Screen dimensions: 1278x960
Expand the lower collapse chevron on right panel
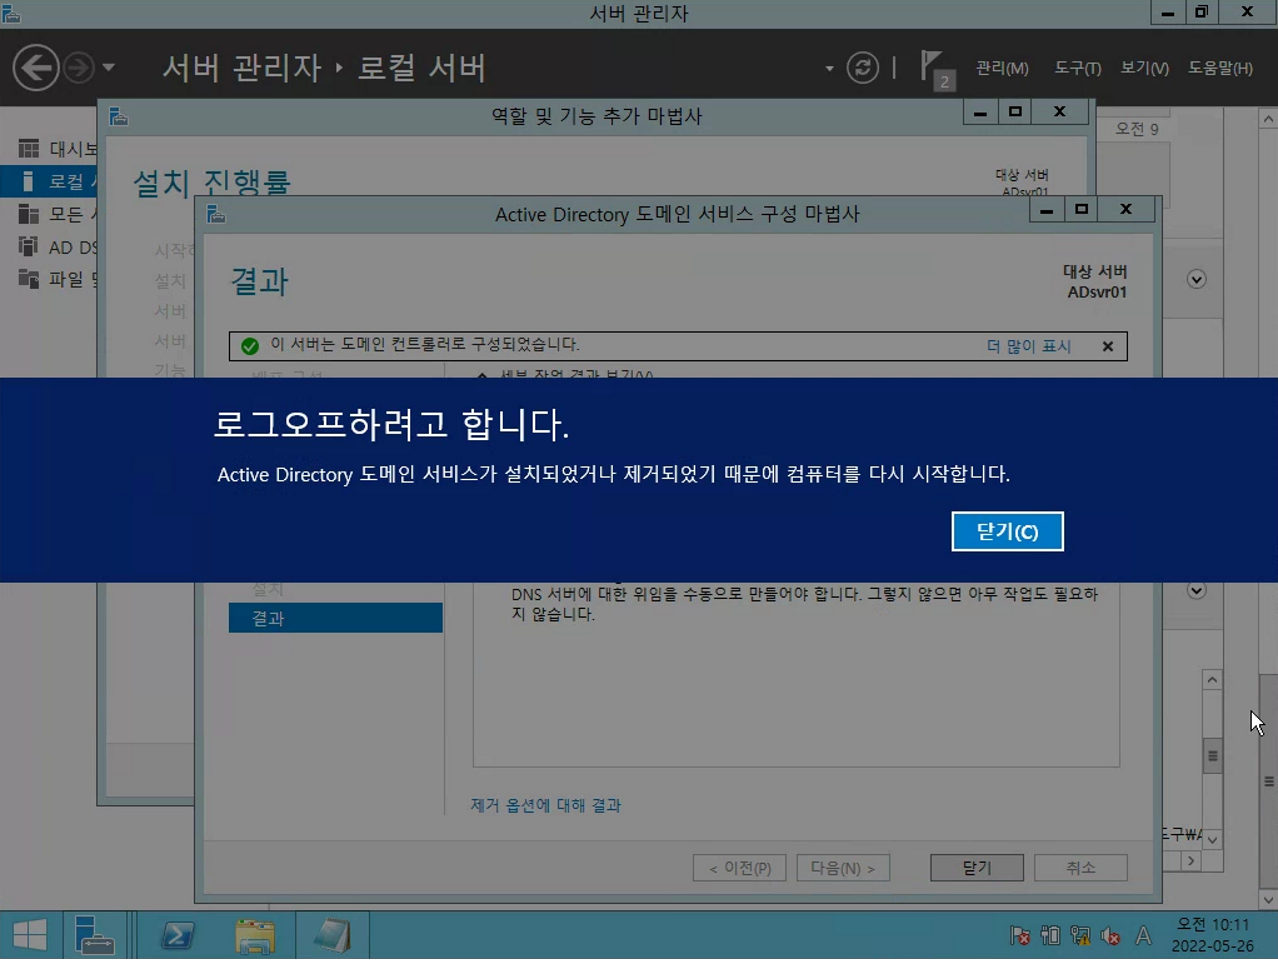point(1197,591)
